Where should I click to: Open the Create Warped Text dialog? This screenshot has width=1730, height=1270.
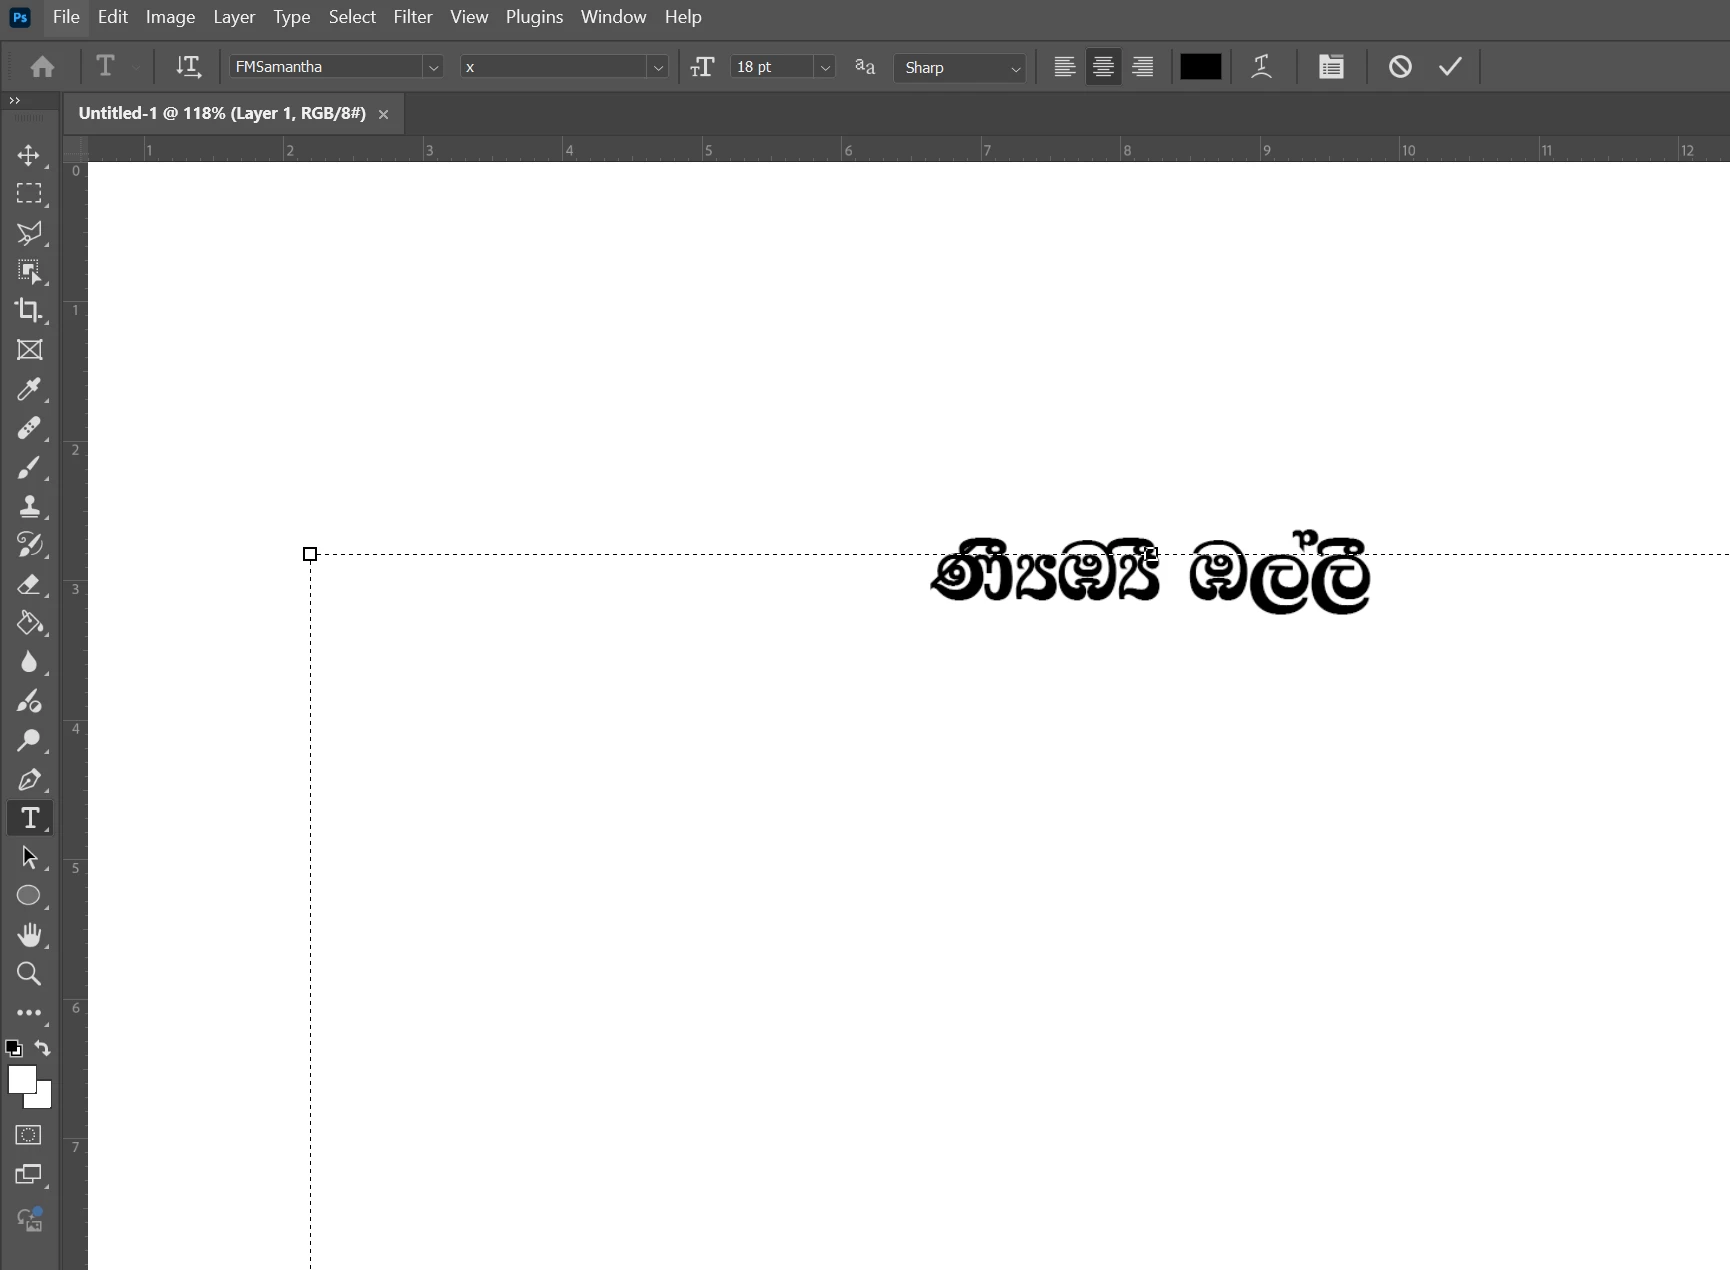pos(1262,67)
